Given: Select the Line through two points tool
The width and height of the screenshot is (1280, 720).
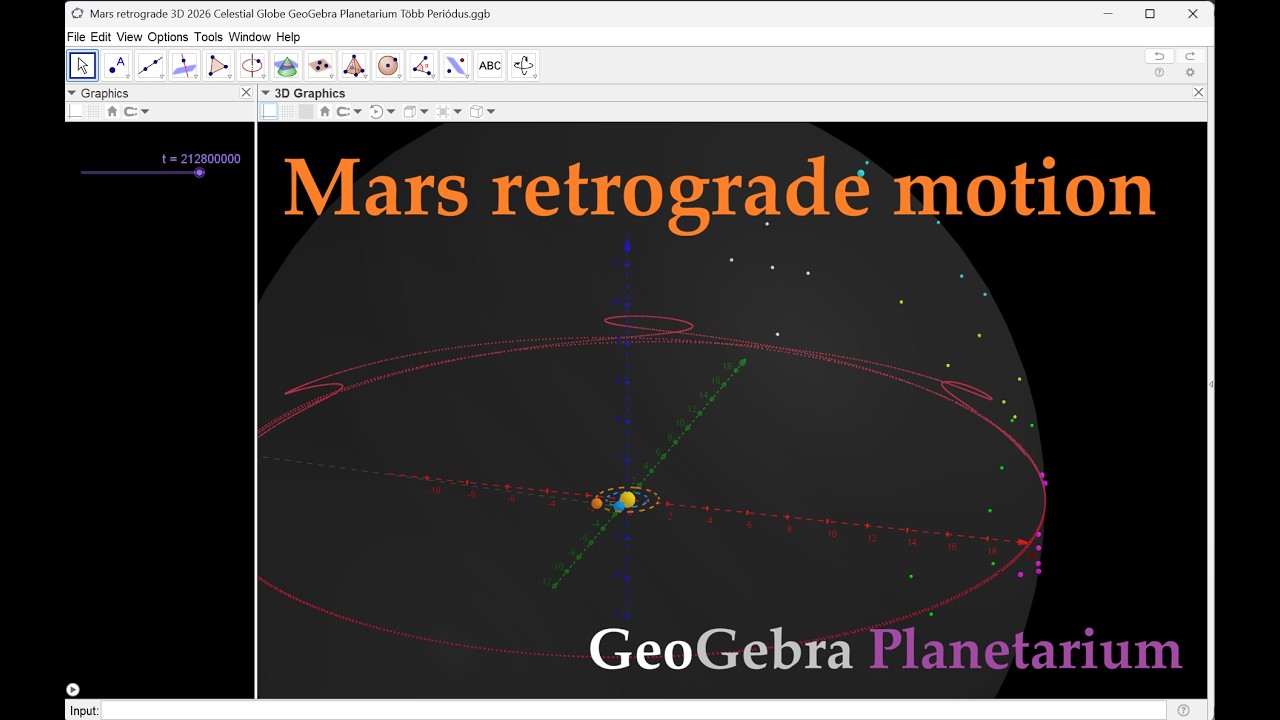Looking at the screenshot, I should pos(151,66).
